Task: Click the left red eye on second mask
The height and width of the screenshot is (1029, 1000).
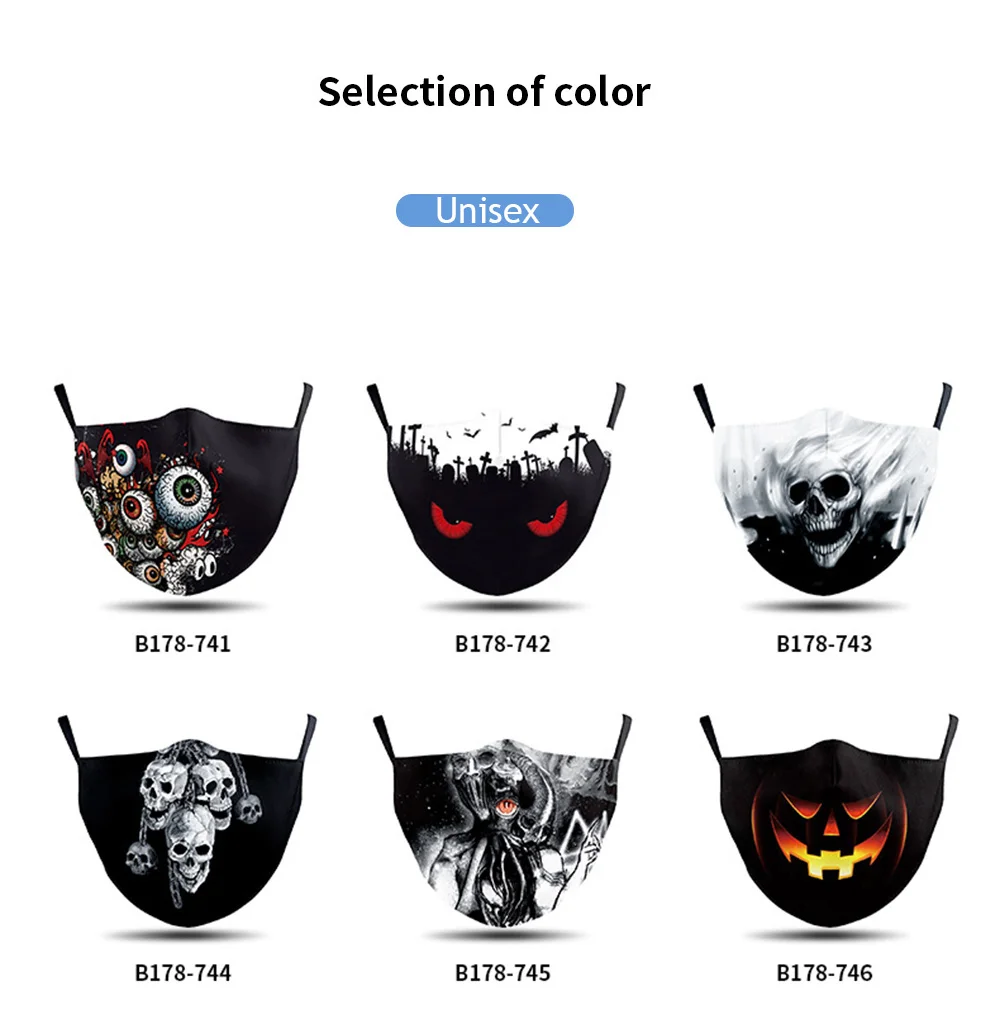Action: (451, 518)
